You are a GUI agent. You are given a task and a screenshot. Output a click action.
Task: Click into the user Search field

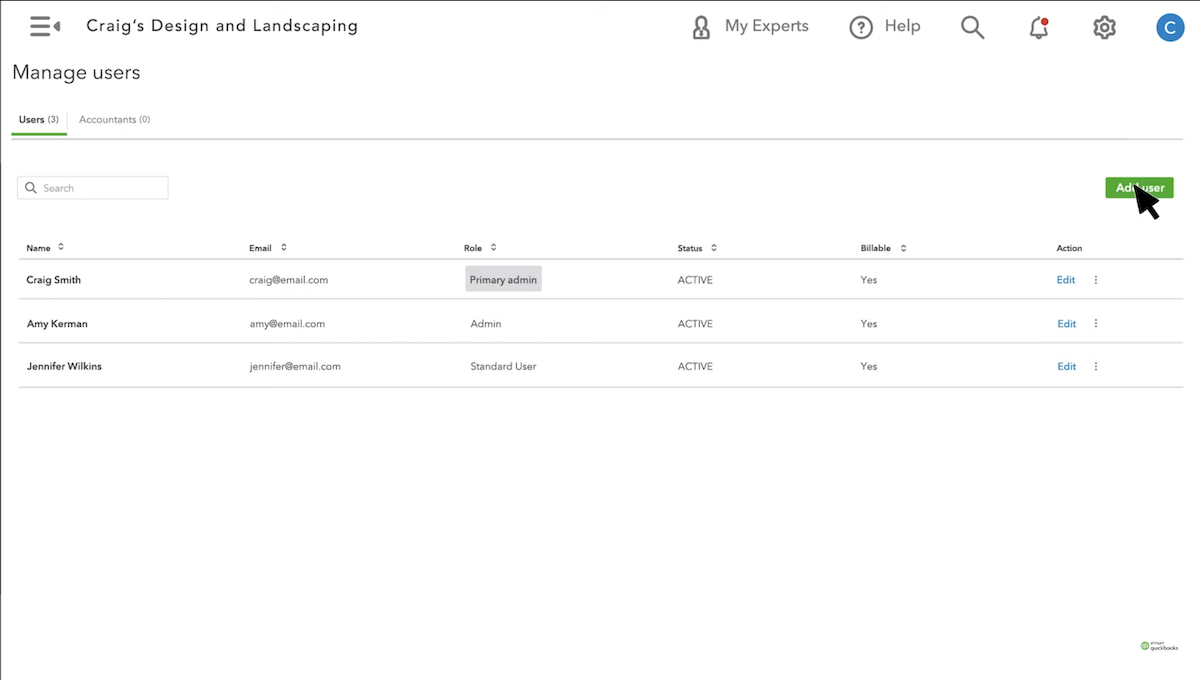click(93, 188)
